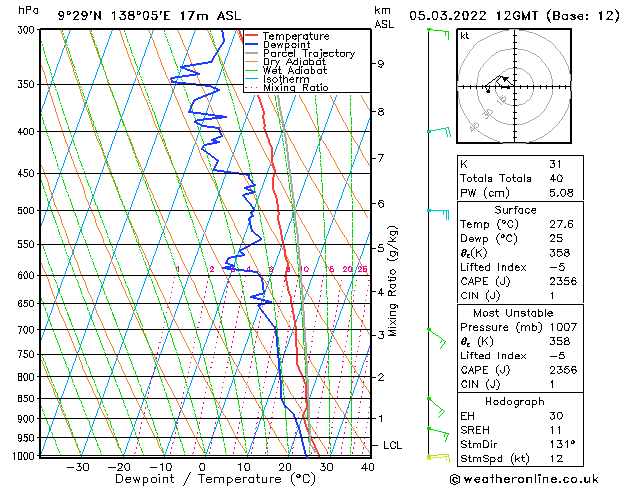
Task: Click the hodograph wind trace near center
Action: (x=498, y=83)
